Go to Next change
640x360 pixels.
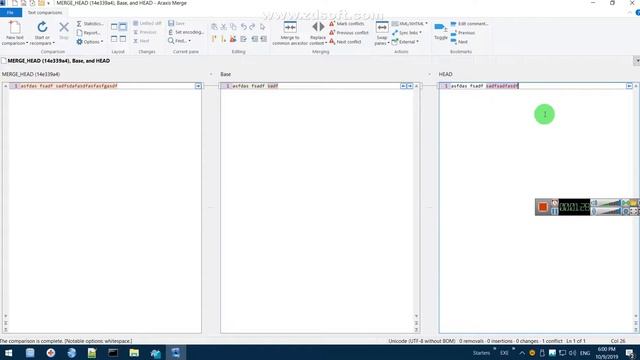click(141, 41)
